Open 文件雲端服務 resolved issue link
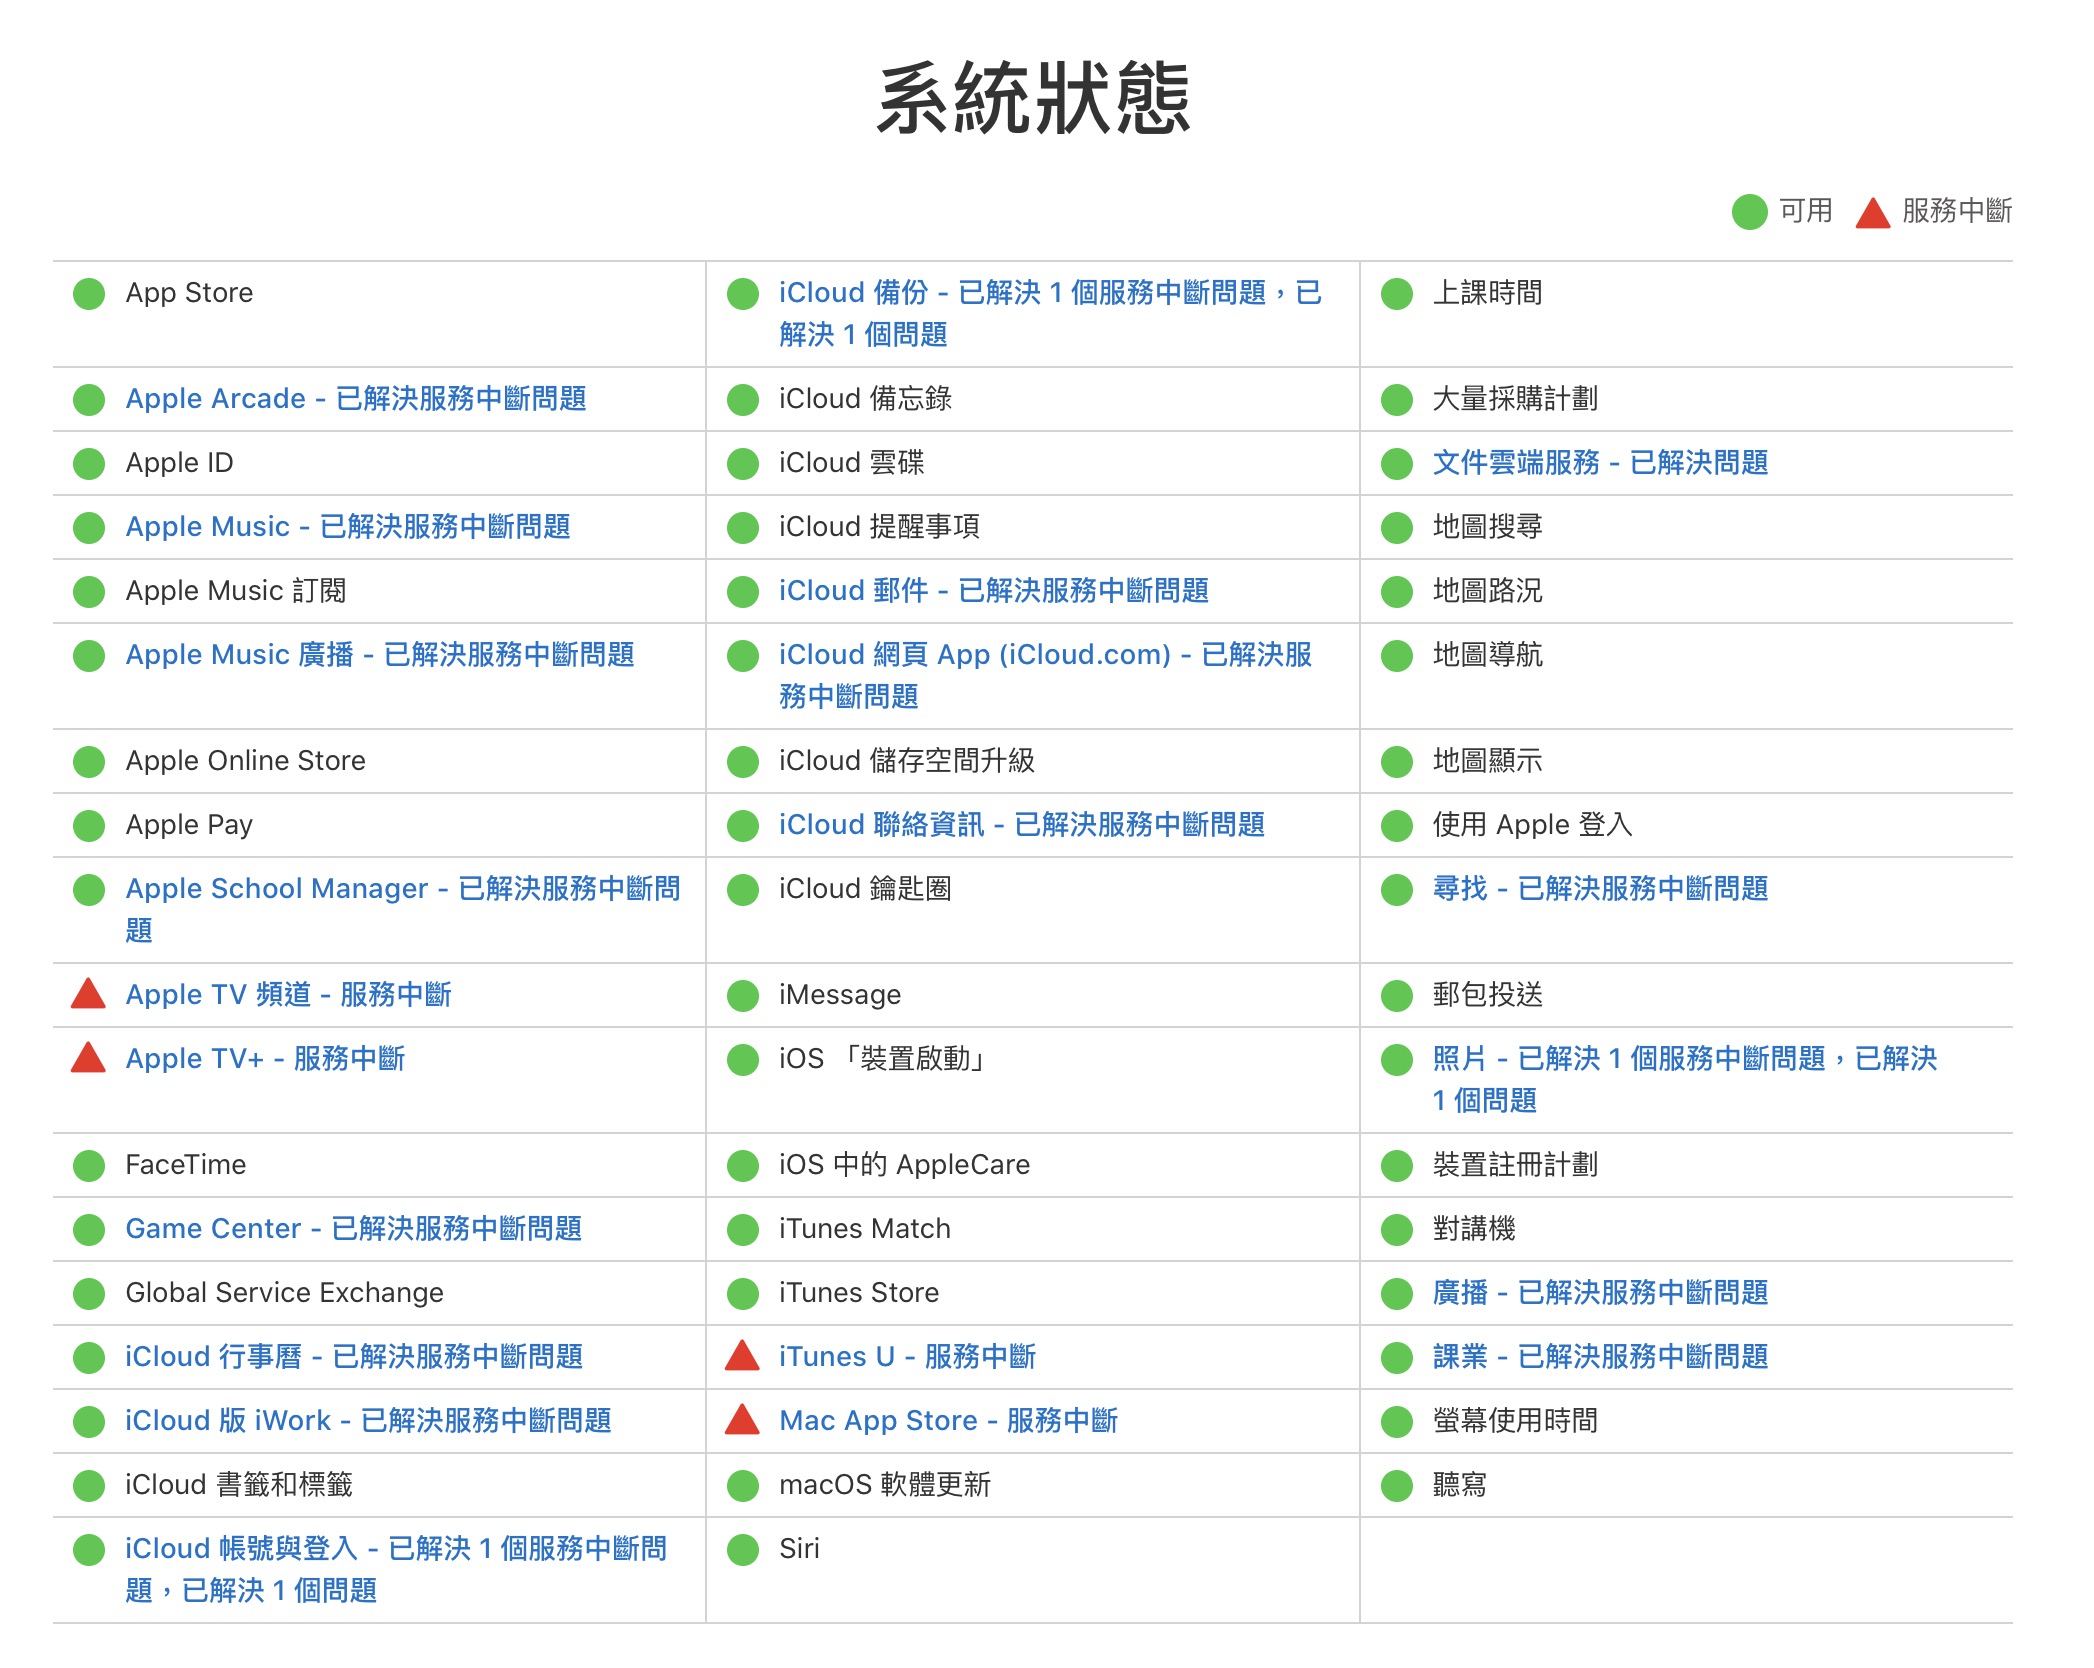The image size is (2094, 1668). [x=1600, y=462]
